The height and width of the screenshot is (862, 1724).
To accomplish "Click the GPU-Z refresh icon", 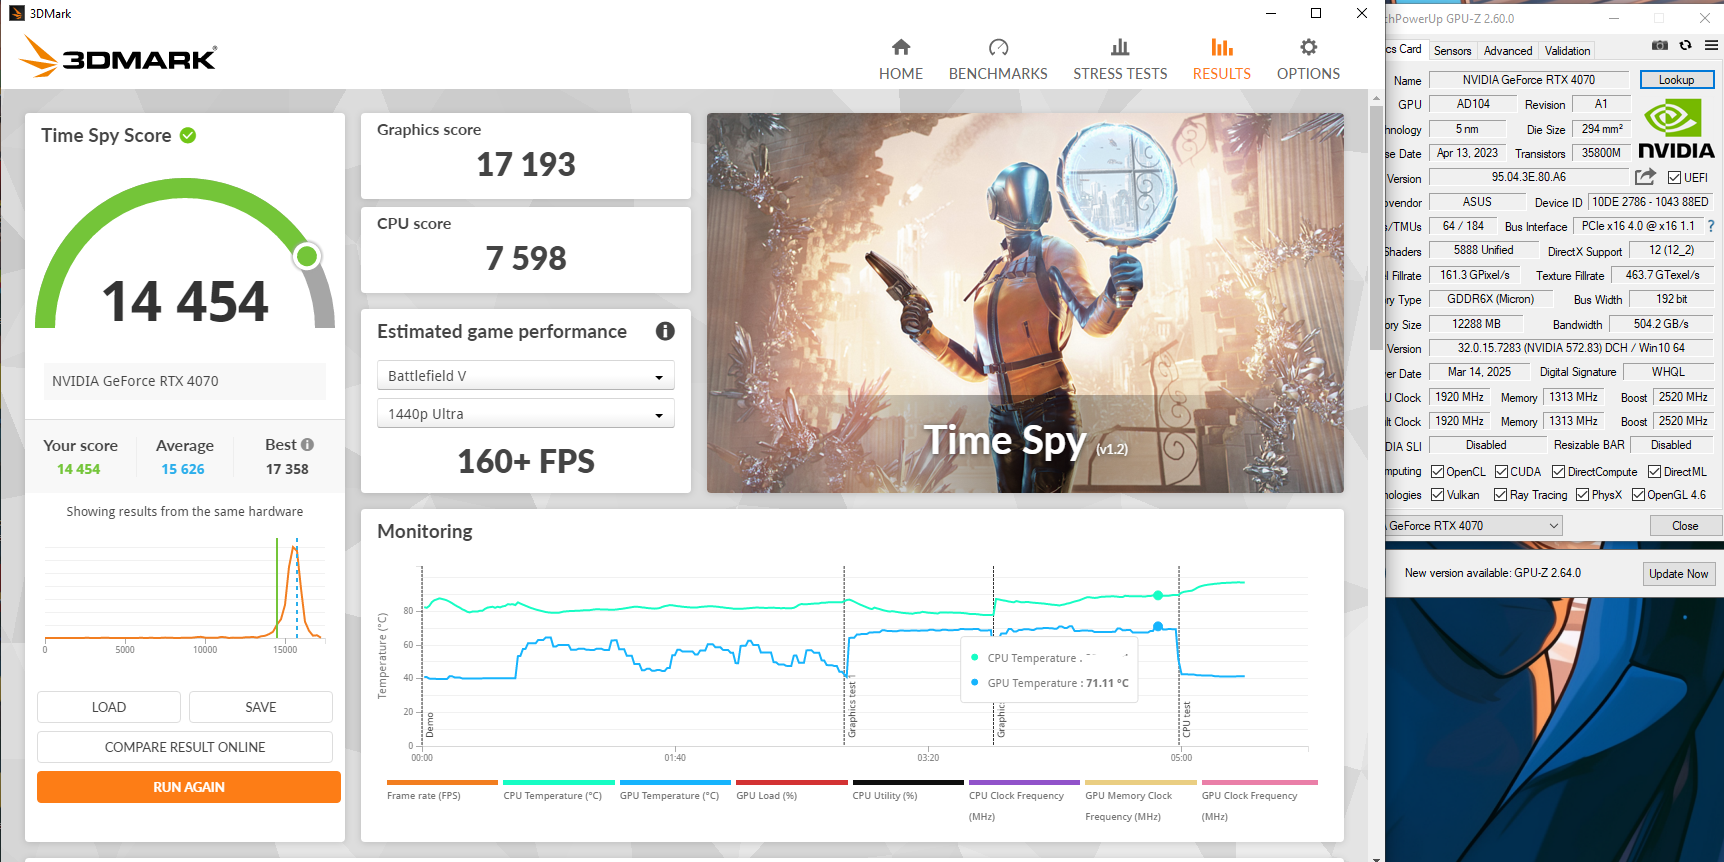I will (x=1685, y=46).
